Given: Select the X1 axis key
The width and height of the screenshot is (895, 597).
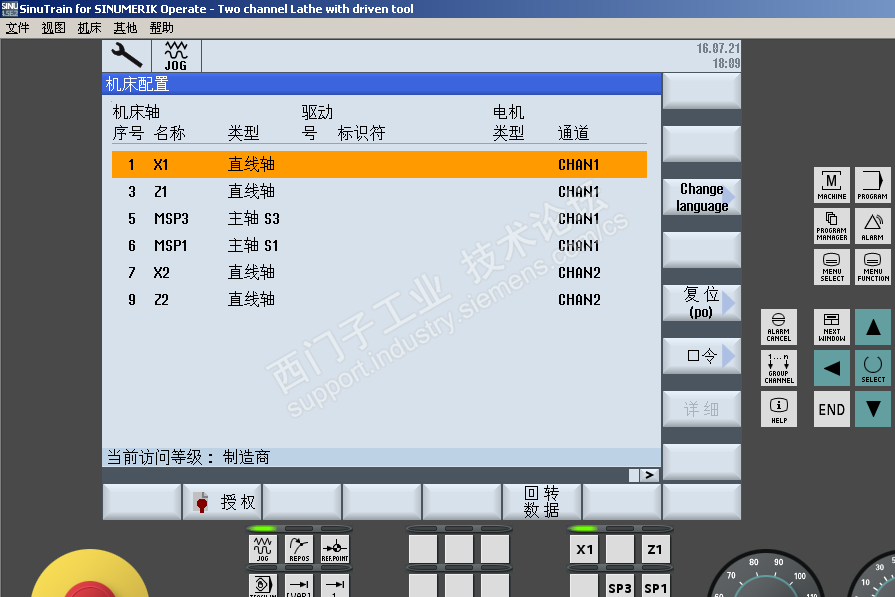Looking at the screenshot, I should tap(584, 549).
